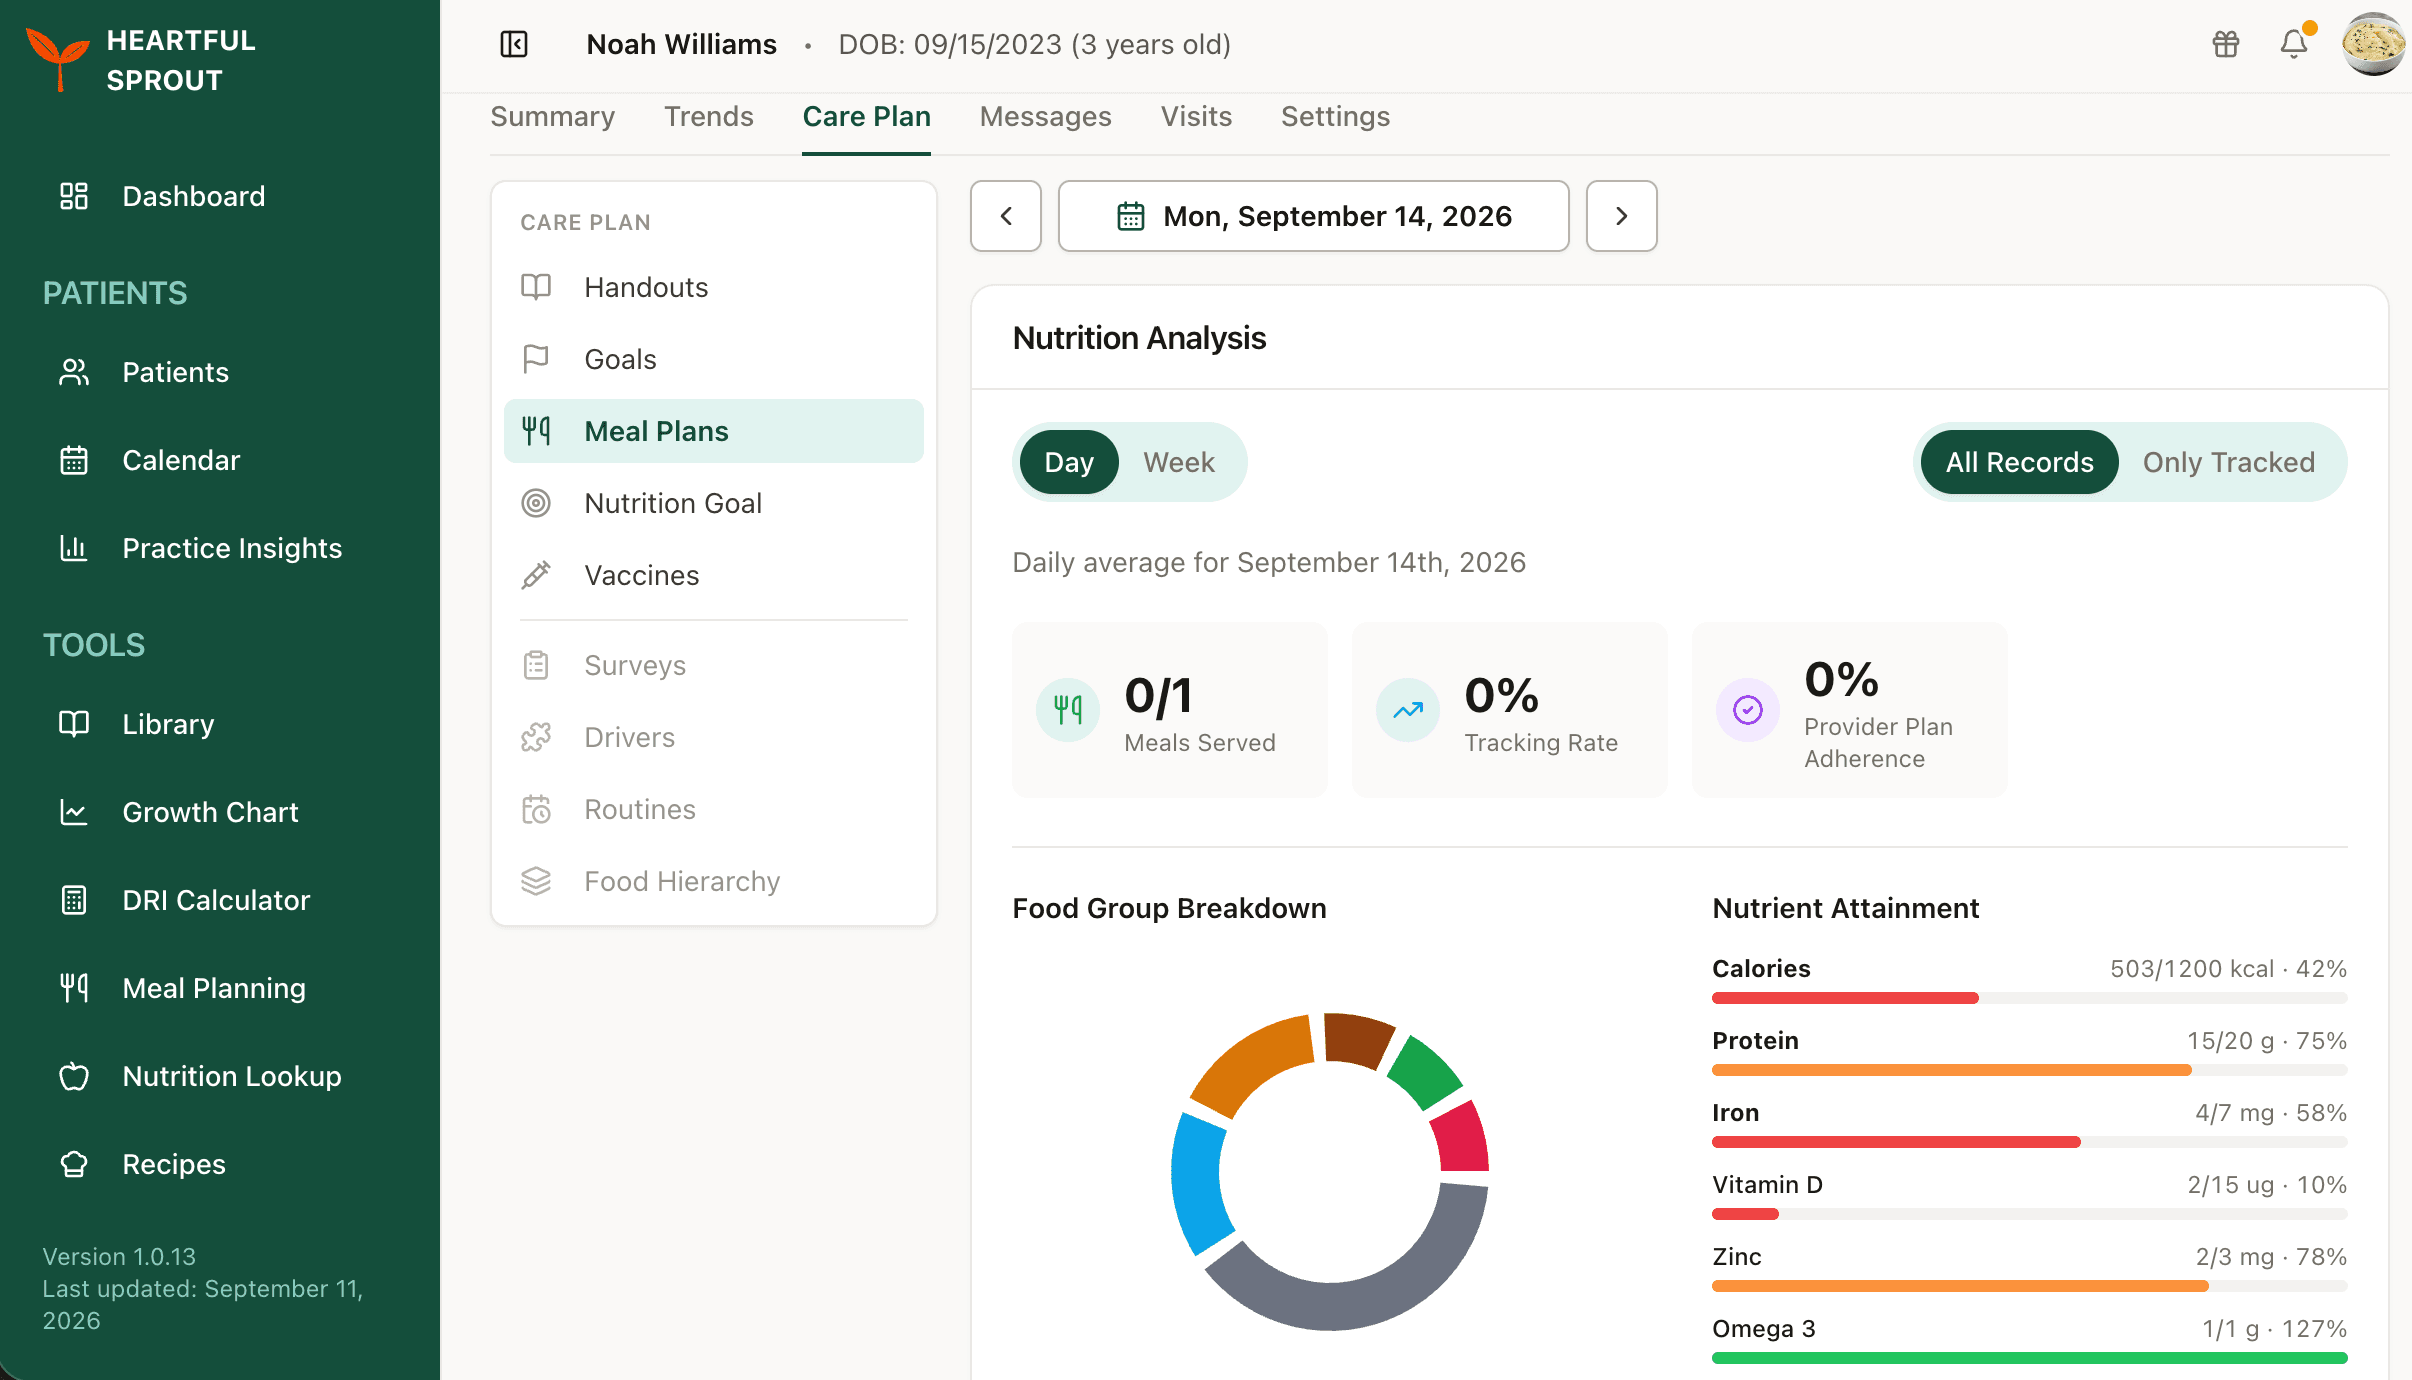Open Nutrition Lookup apple icon

[74, 1076]
